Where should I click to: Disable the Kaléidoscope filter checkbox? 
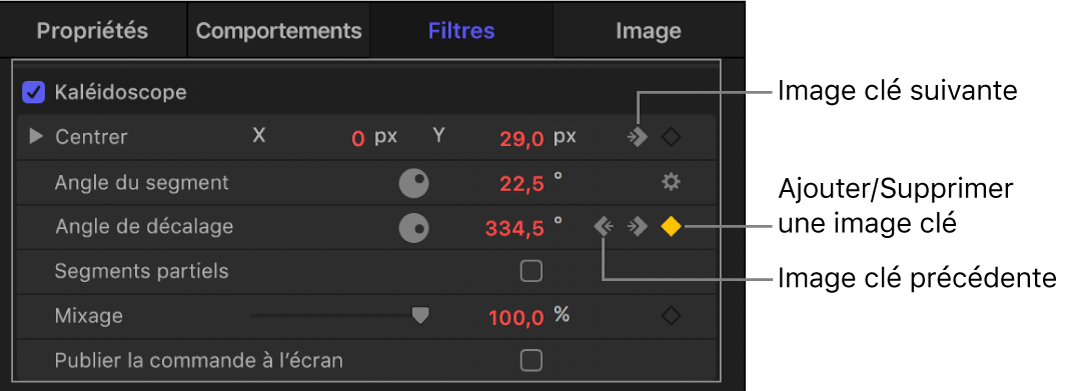point(33,92)
